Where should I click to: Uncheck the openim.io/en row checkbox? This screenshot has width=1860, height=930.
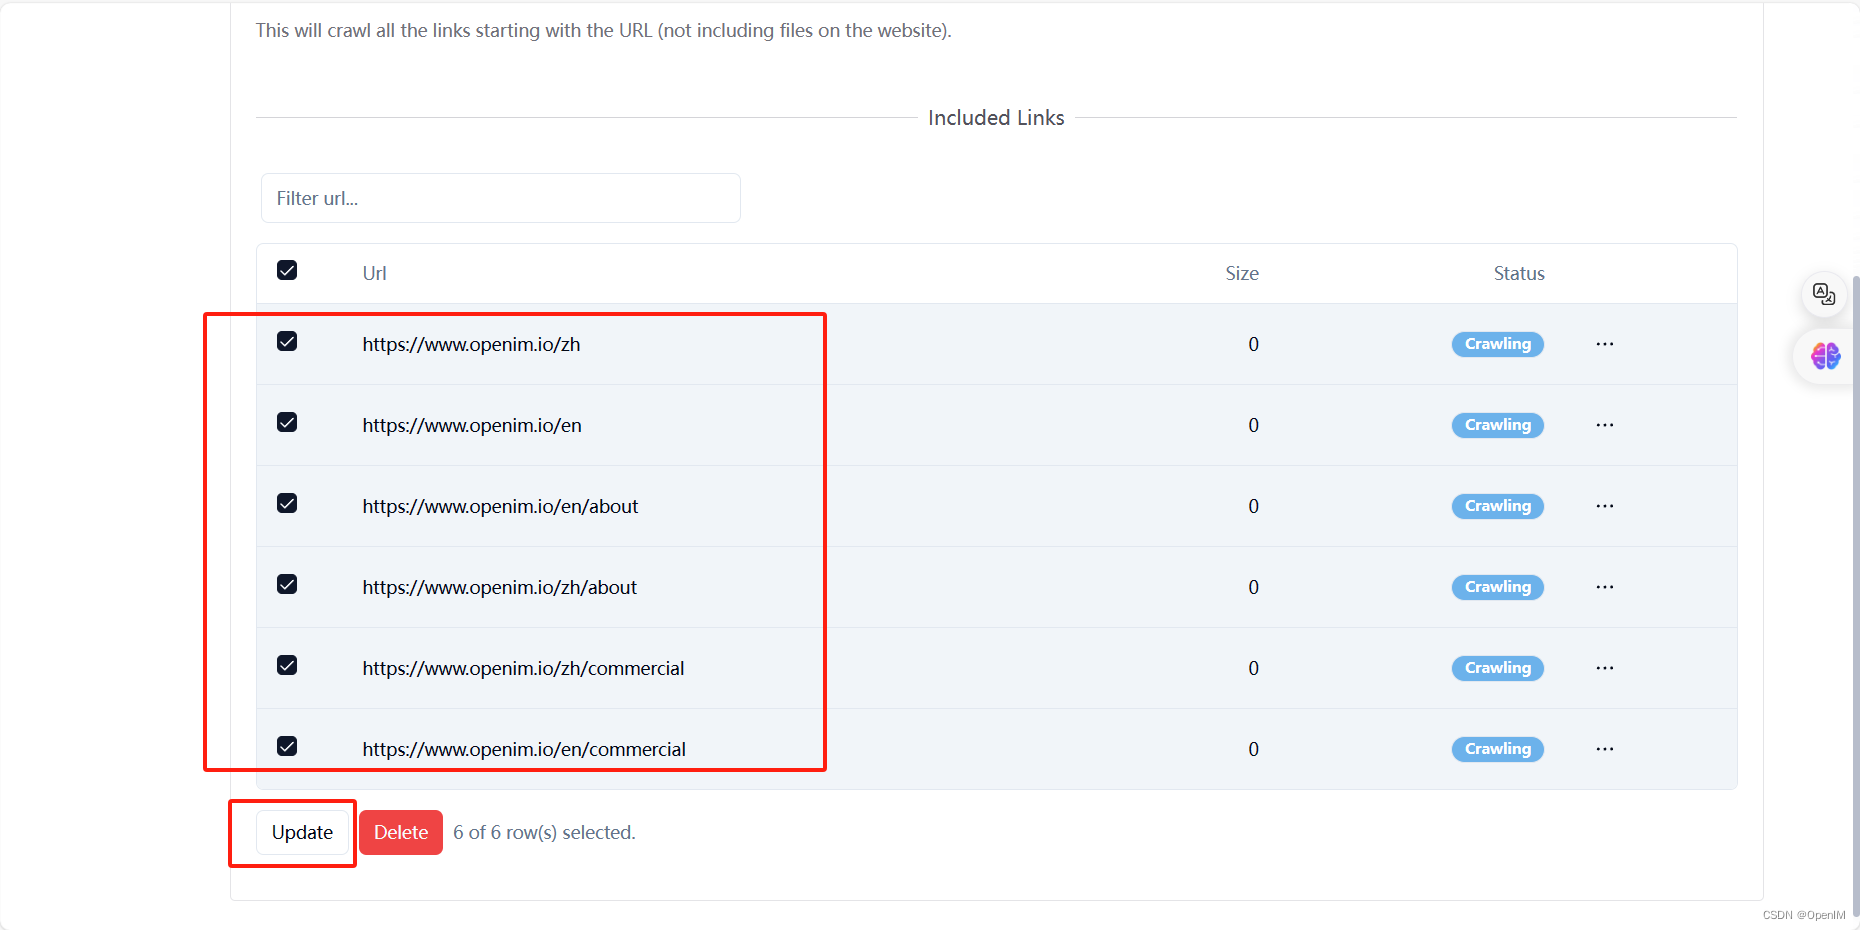coord(287,422)
